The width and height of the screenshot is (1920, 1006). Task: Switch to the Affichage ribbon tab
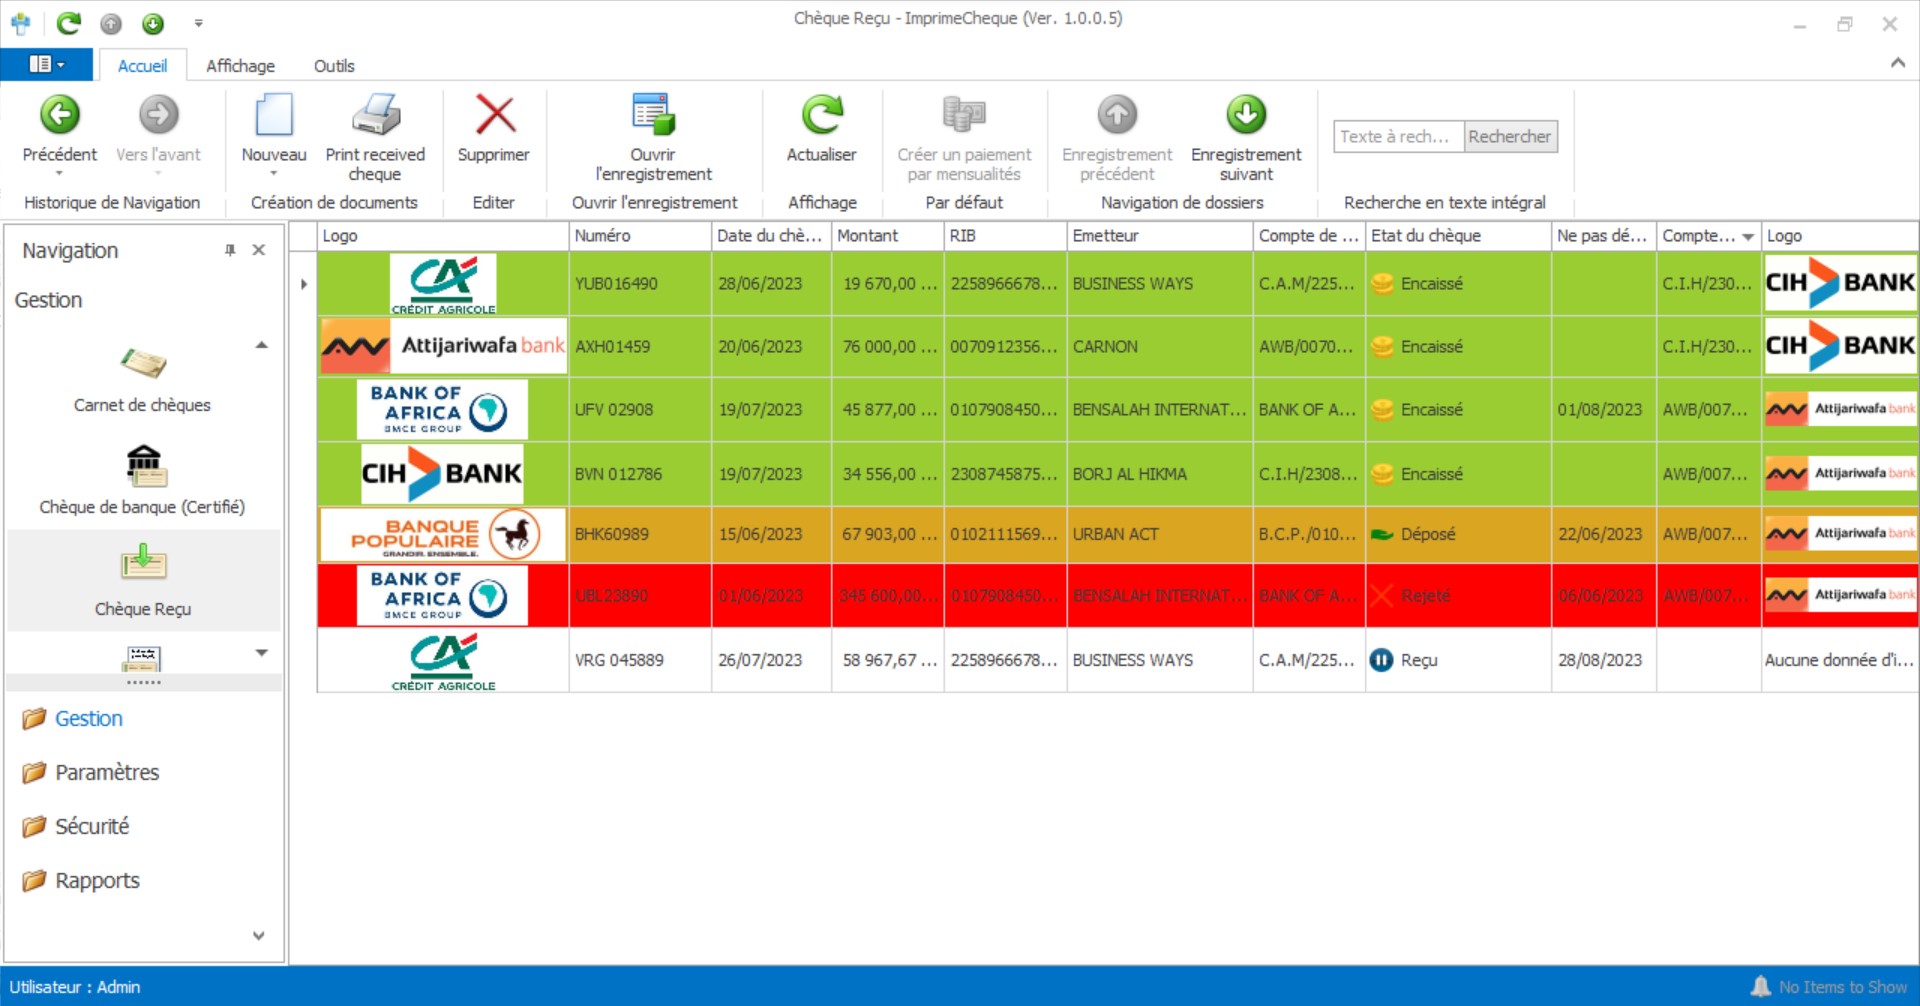[x=240, y=66]
